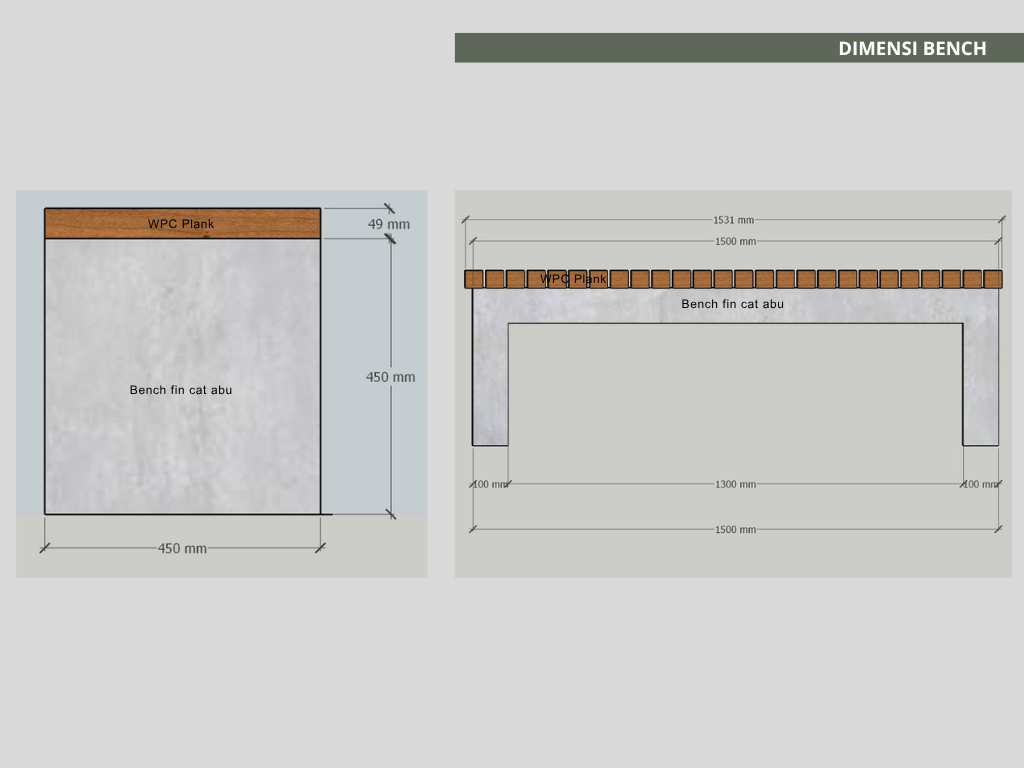Click the top "1500 mm" dimension in front view
Viewport: 1024px width, 768px height.
[735, 241]
